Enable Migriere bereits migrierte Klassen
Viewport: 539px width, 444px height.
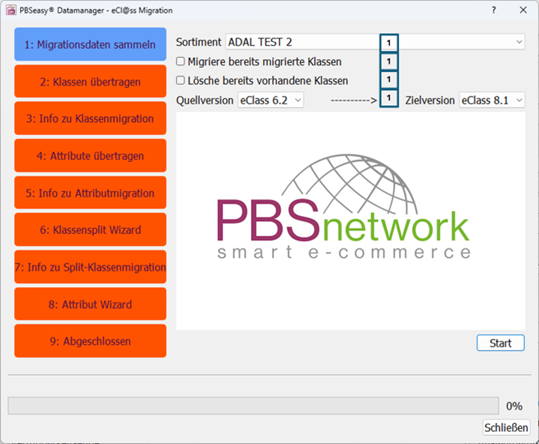(180, 62)
